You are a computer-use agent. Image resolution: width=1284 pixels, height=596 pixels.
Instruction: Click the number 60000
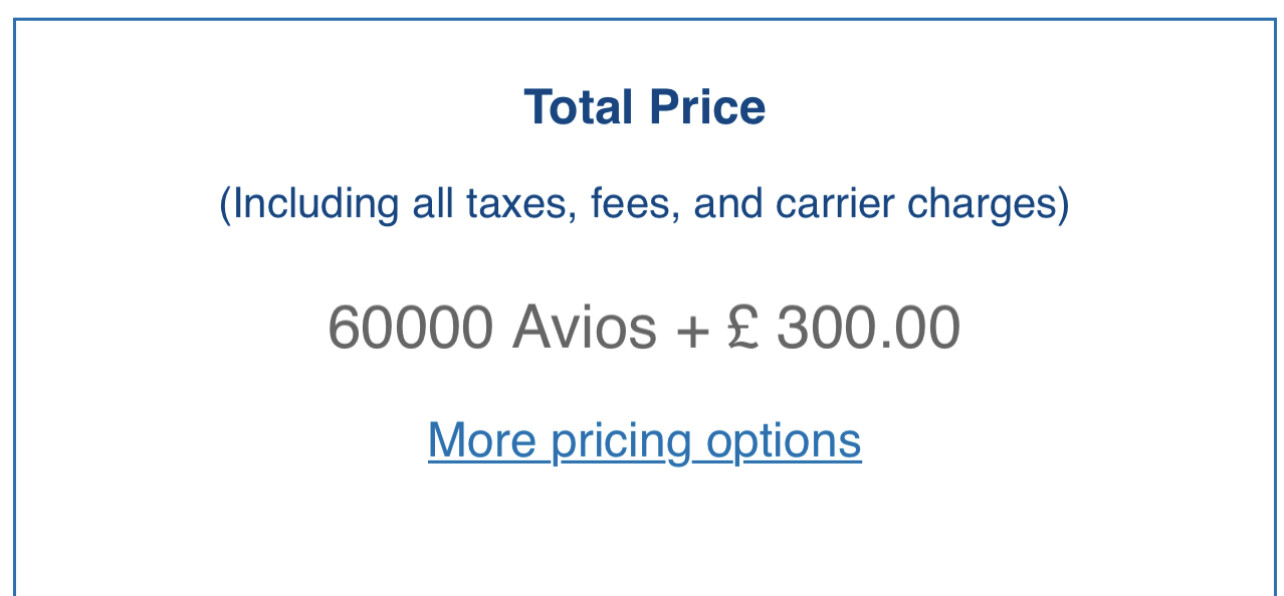(x=410, y=327)
